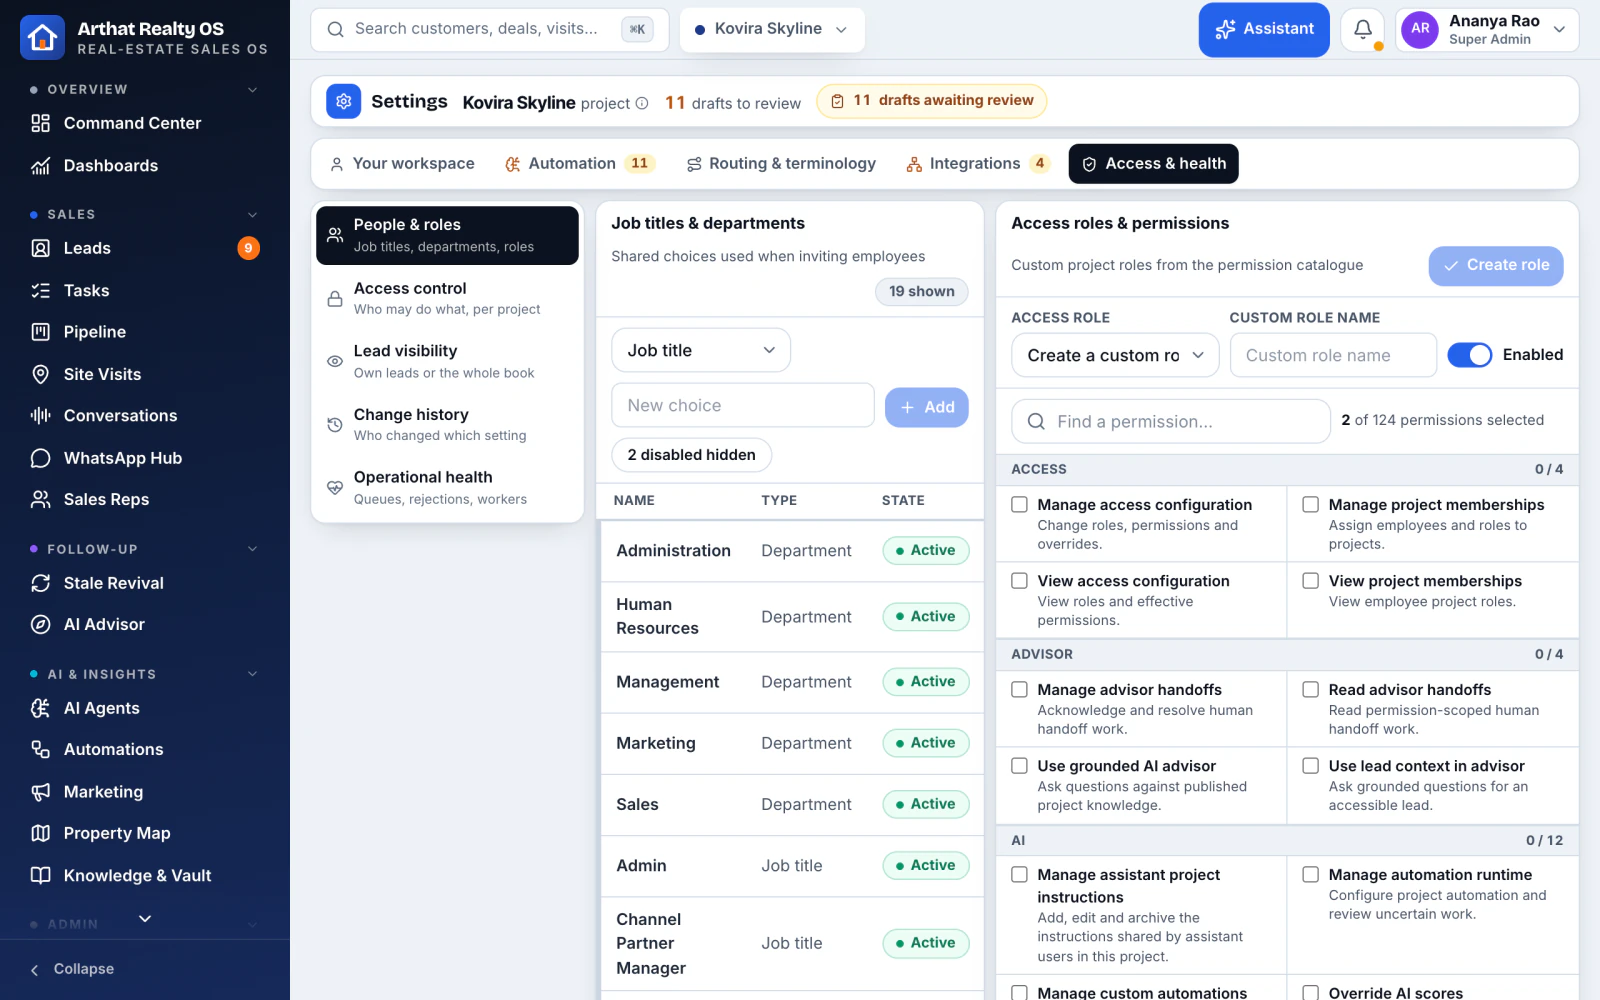This screenshot has width=1600, height=1000.
Task: Check Use grounded AI advisor
Action: pos(1019,766)
